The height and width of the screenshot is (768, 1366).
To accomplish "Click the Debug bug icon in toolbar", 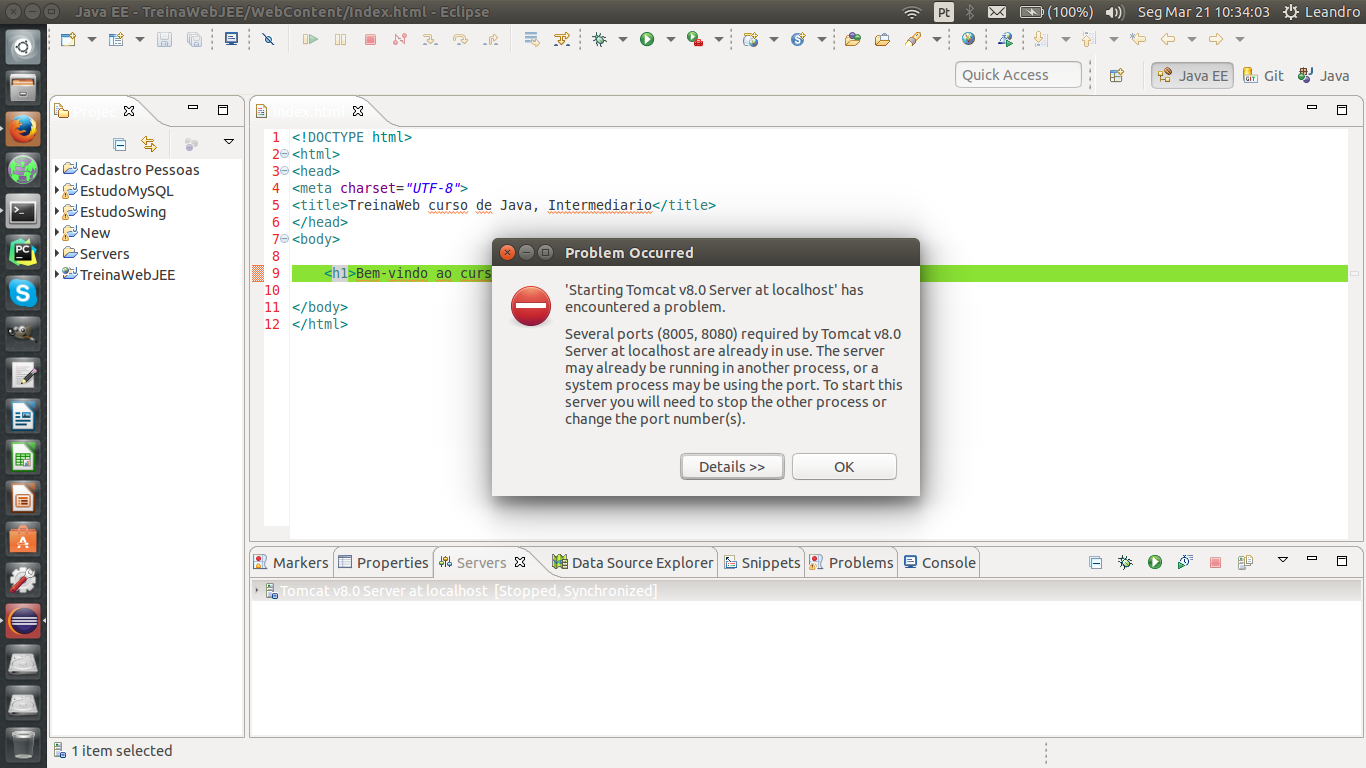I will point(599,39).
